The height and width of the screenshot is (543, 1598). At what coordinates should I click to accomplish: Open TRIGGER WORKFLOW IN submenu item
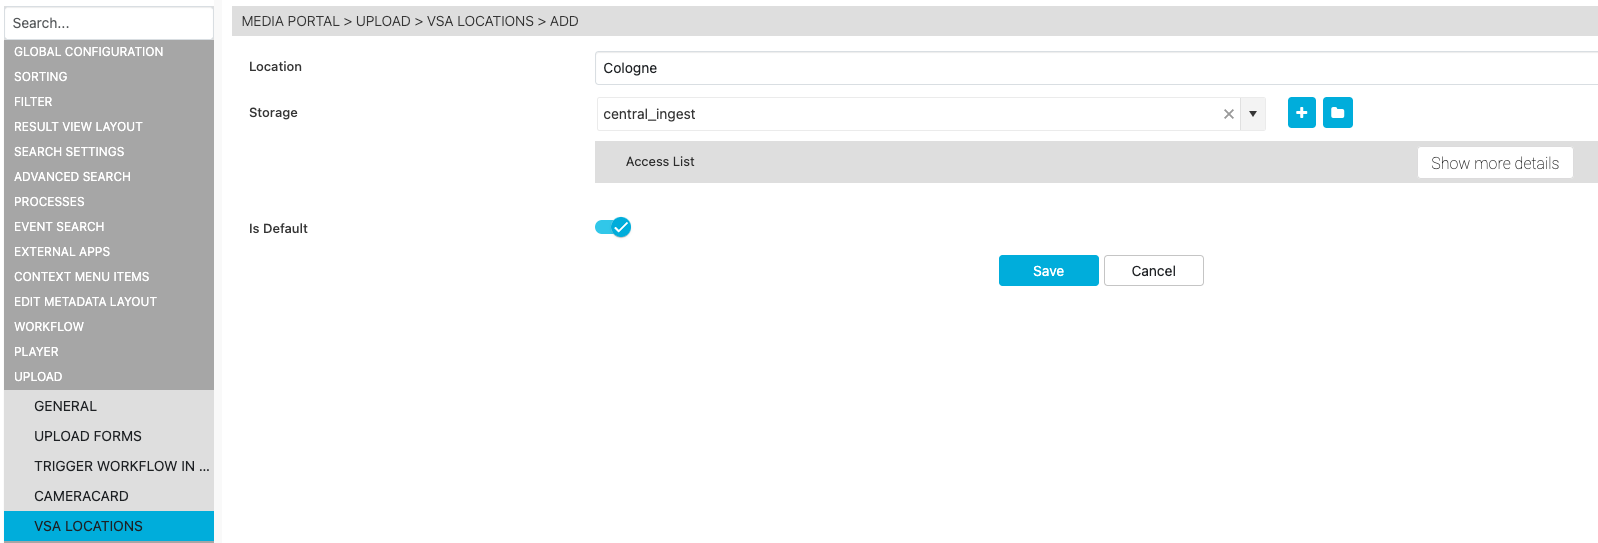pyautogui.click(x=121, y=466)
